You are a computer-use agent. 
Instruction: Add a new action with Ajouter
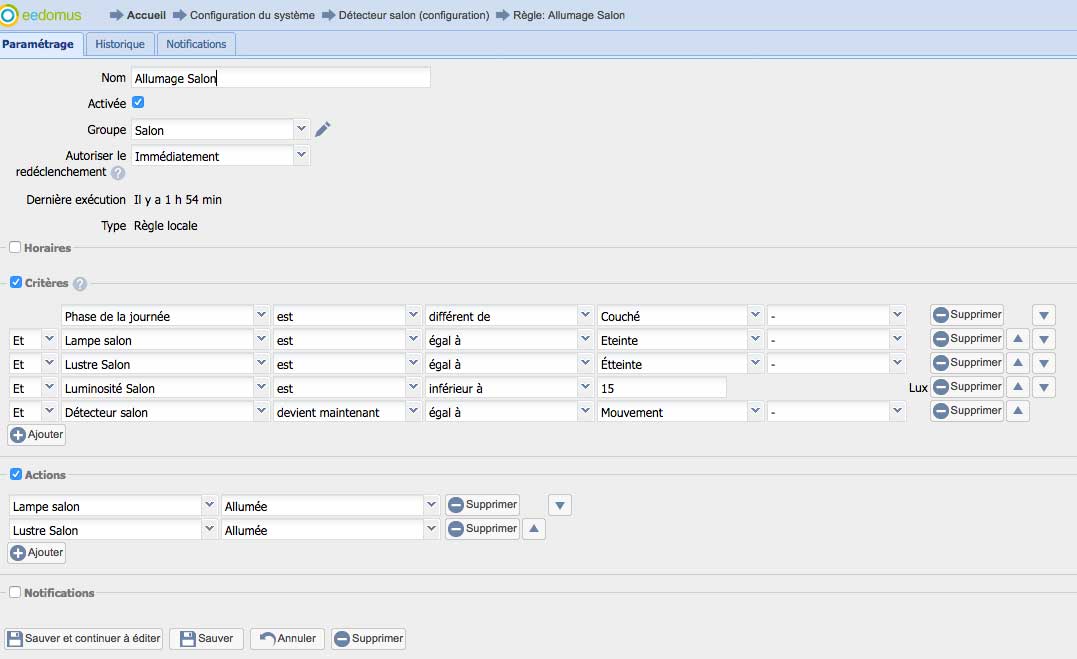click(x=37, y=553)
